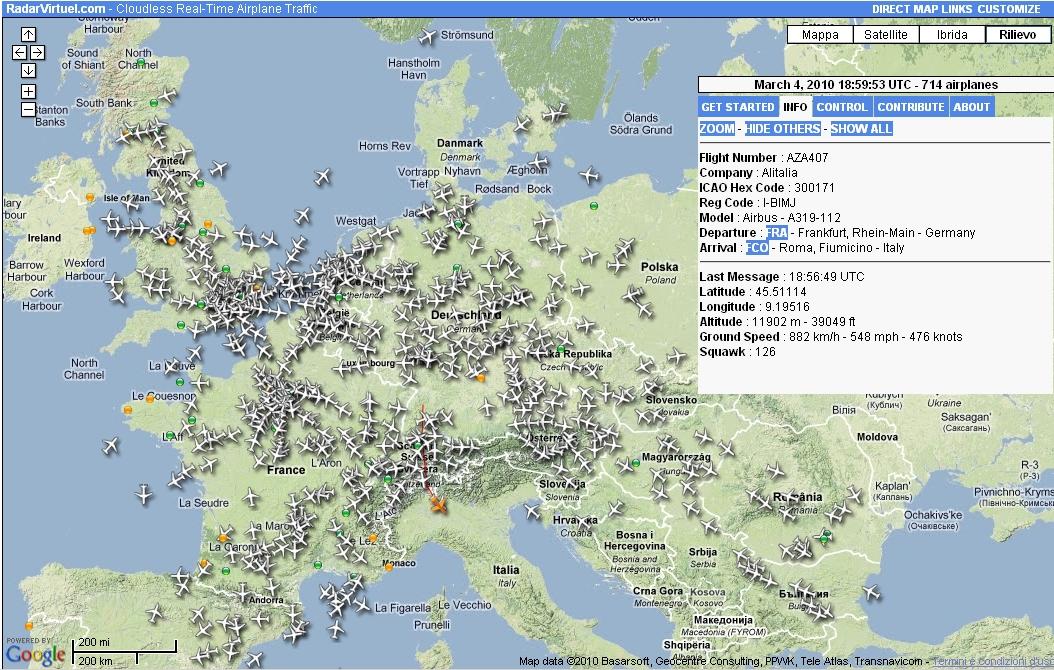The width and height of the screenshot is (1054, 670).
Task: Switch map type to Ibrida
Action: coord(952,34)
